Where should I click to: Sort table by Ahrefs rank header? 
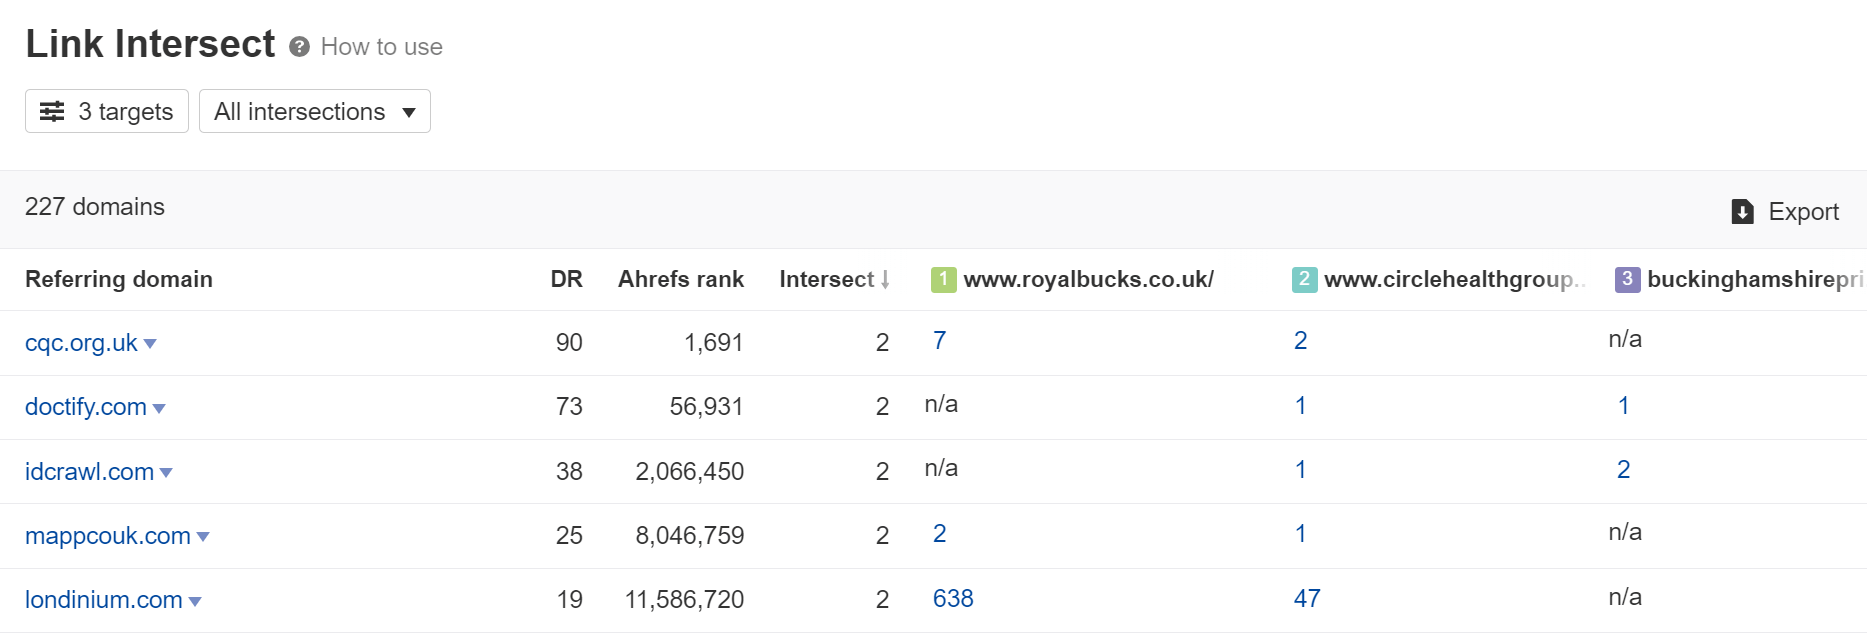point(680,280)
